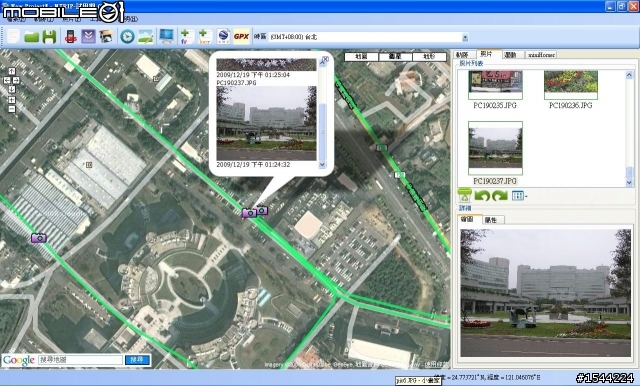
Task: Open project with the green folder icon
Action: (31, 37)
